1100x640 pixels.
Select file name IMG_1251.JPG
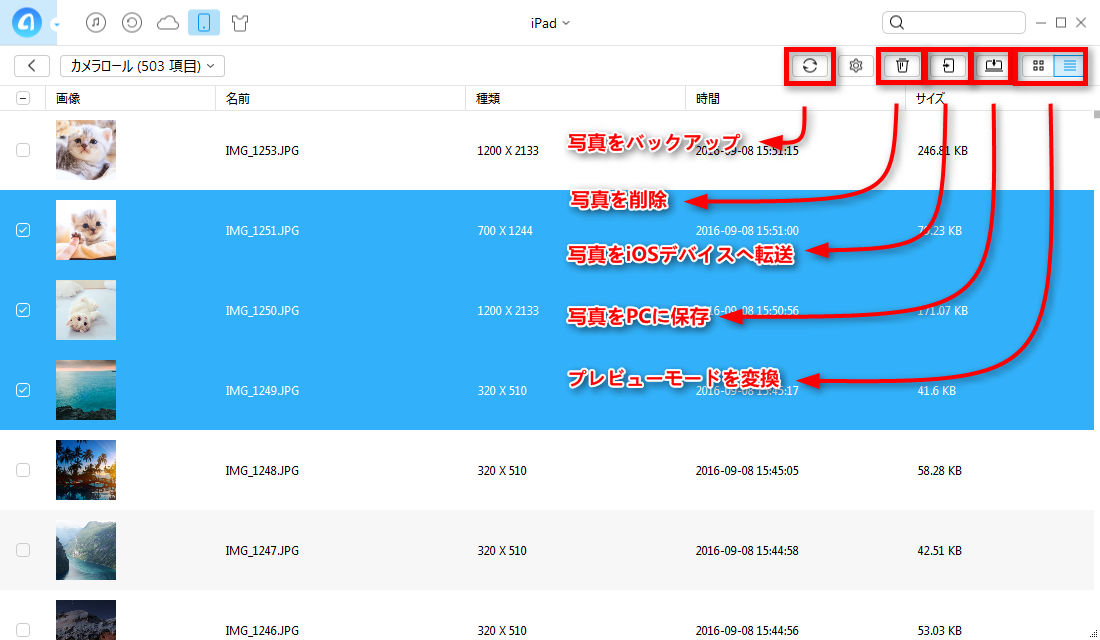[262, 231]
